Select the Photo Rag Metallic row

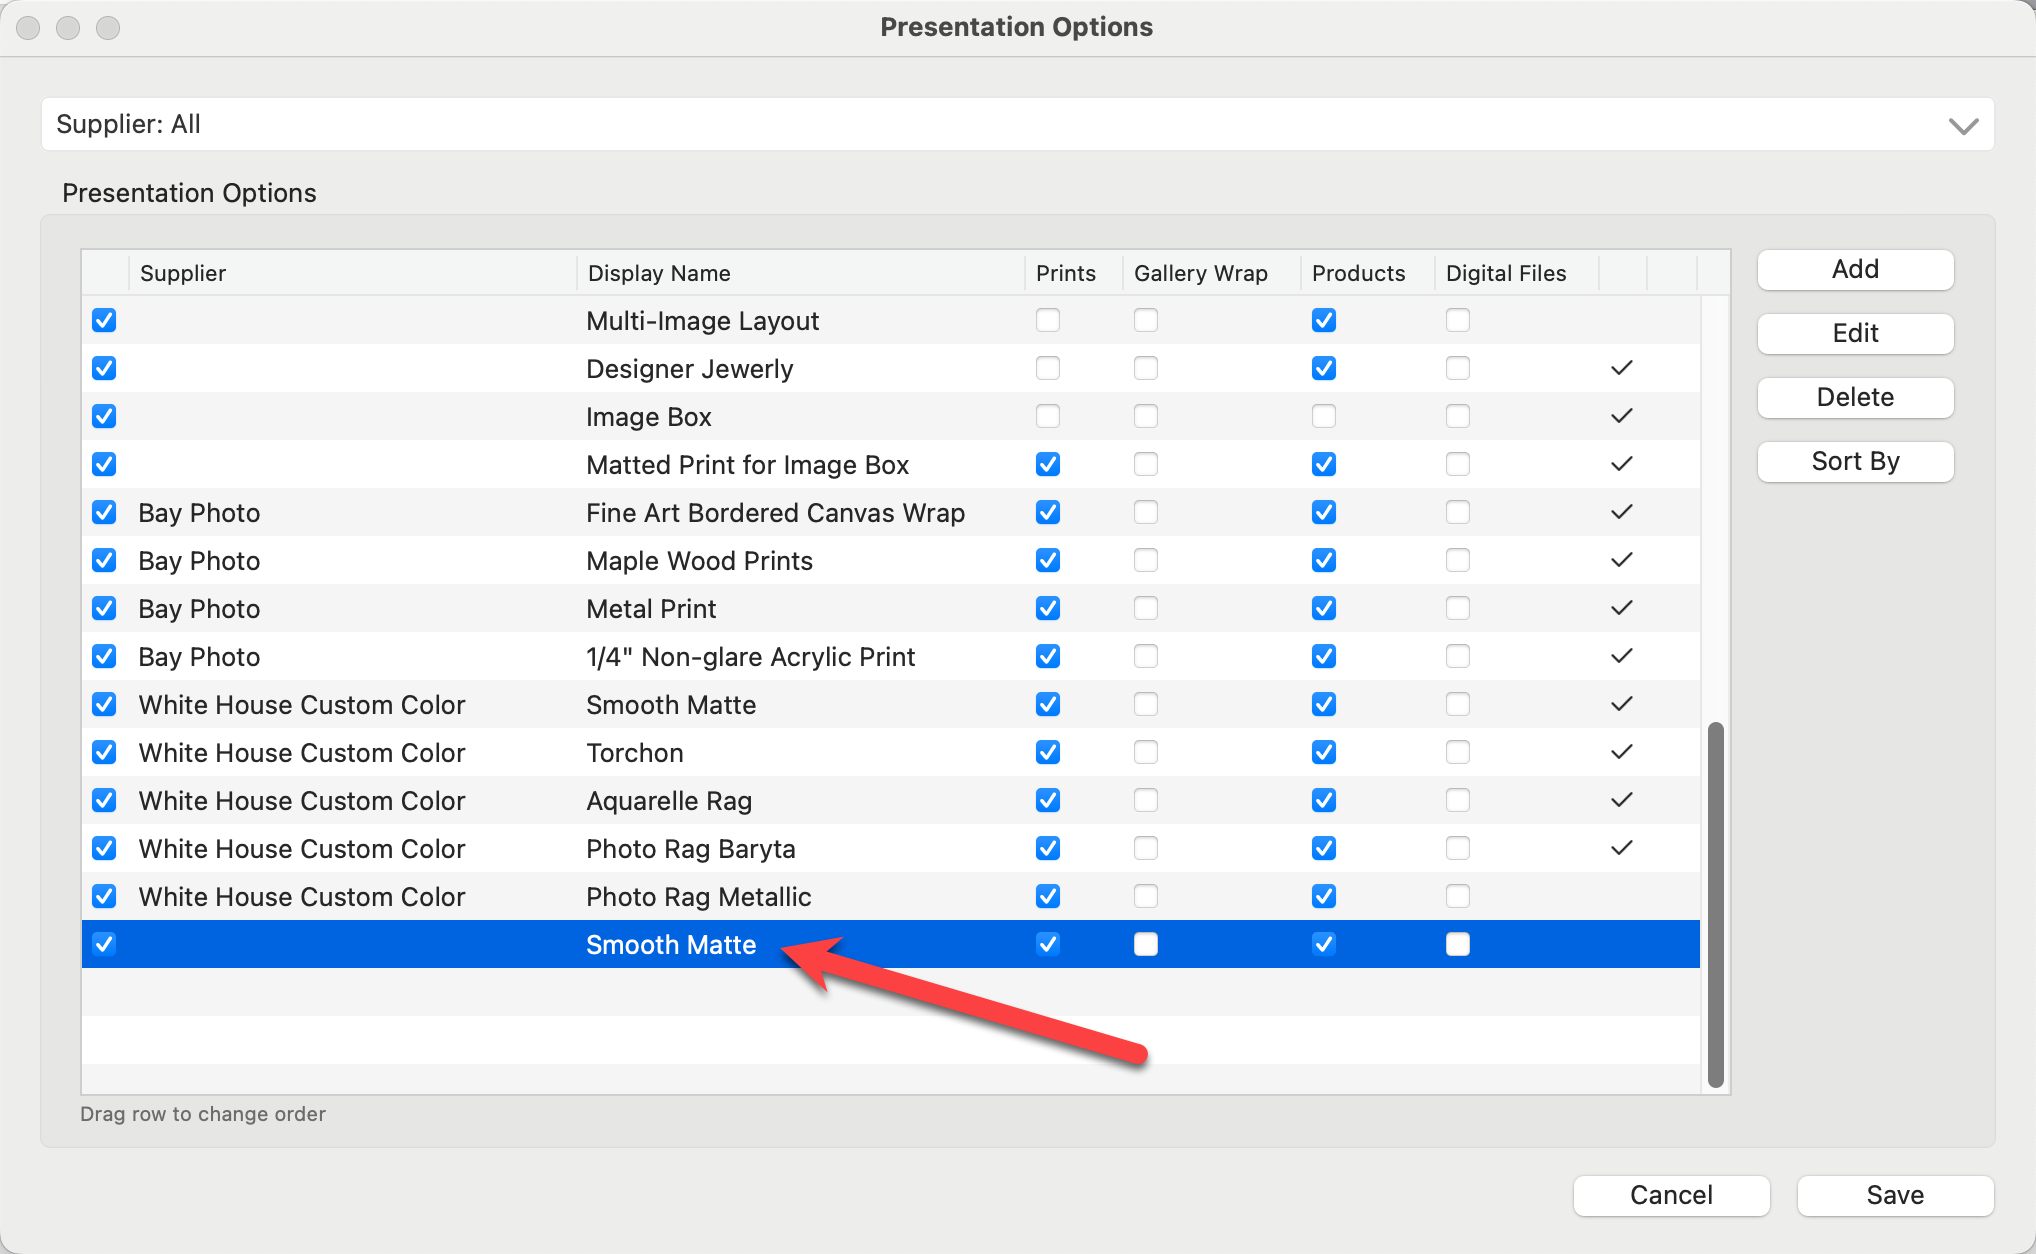pos(698,897)
